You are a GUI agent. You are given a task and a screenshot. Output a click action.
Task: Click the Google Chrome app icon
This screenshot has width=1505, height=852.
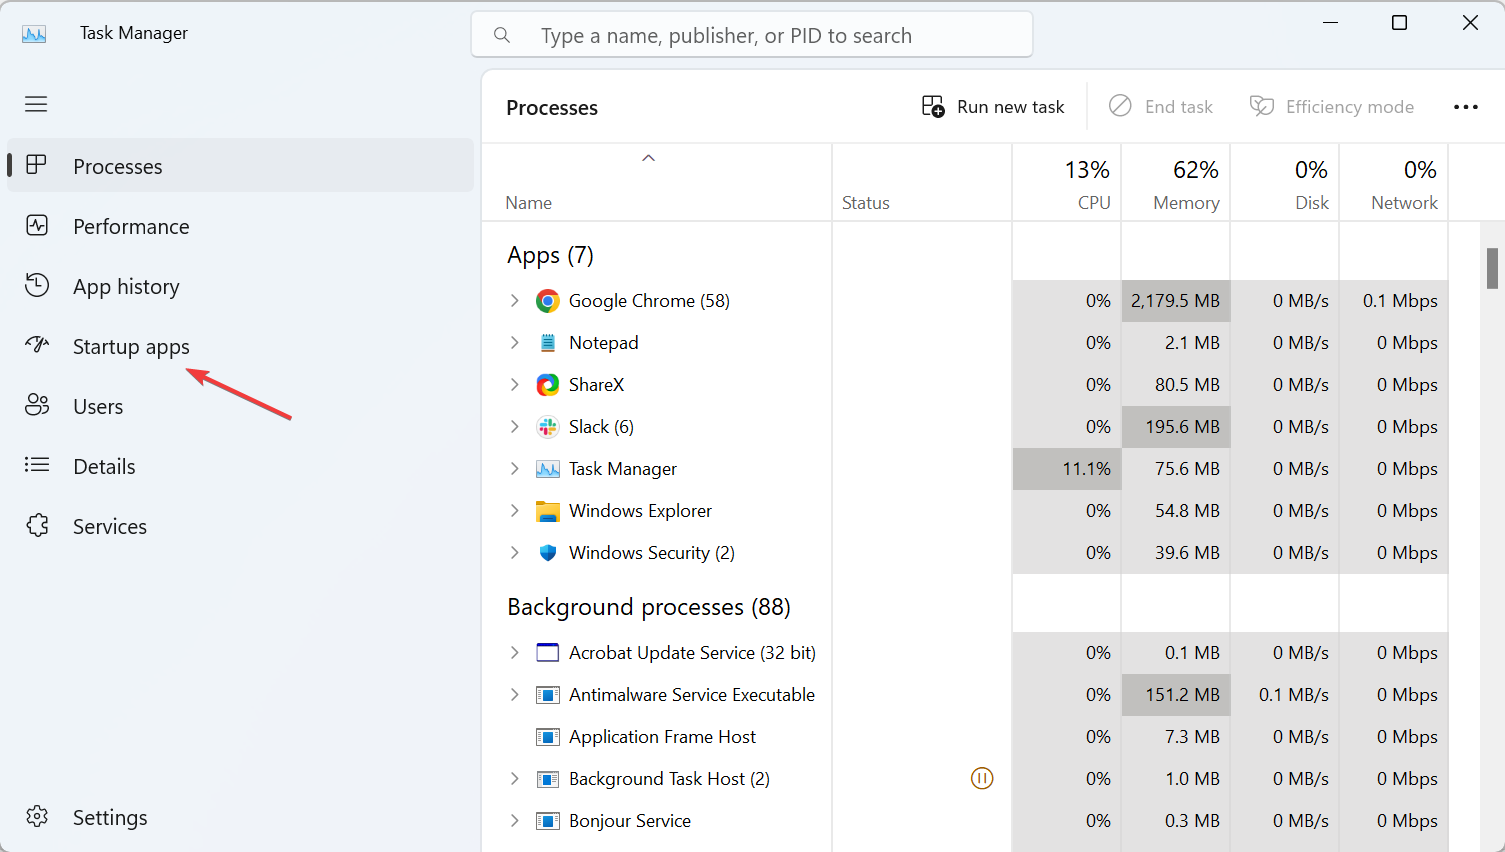click(548, 301)
